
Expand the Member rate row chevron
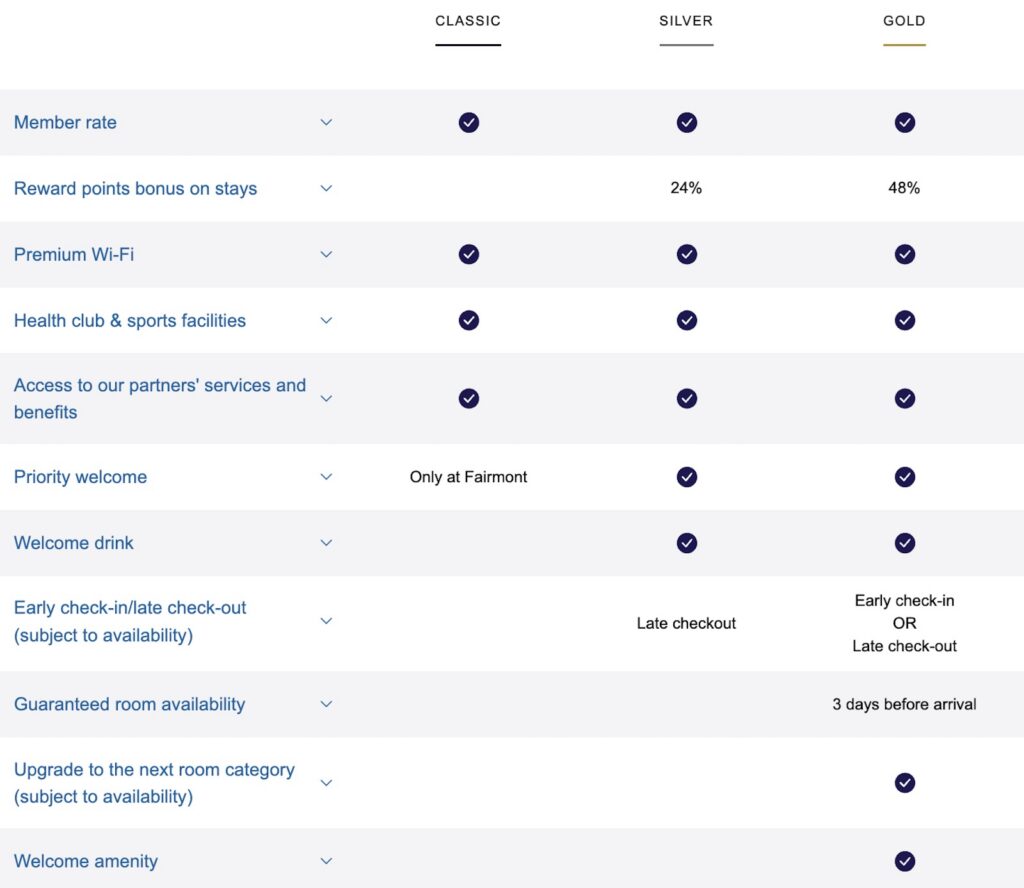(326, 122)
